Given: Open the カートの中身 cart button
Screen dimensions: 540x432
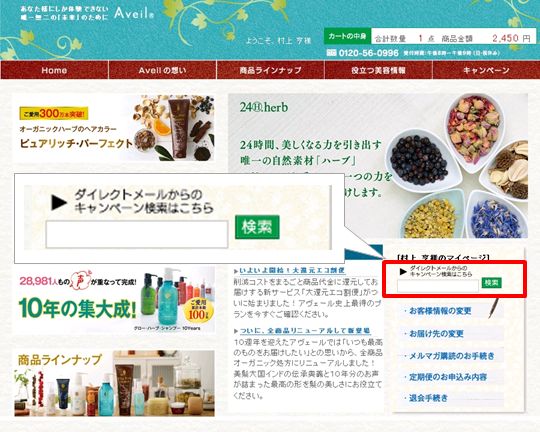Looking at the screenshot, I should [347, 37].
